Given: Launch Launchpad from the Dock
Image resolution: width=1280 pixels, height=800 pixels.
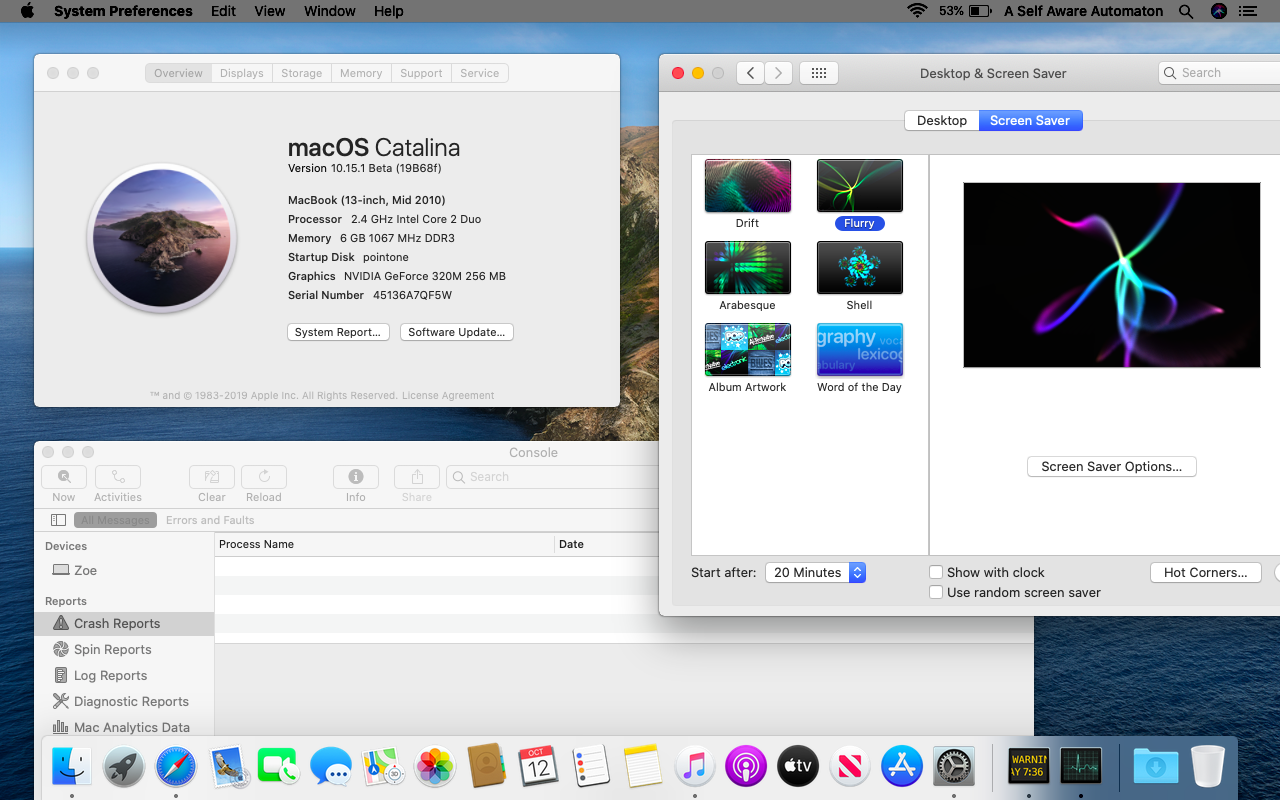Looking at the screenshot, I should (124, 767).
